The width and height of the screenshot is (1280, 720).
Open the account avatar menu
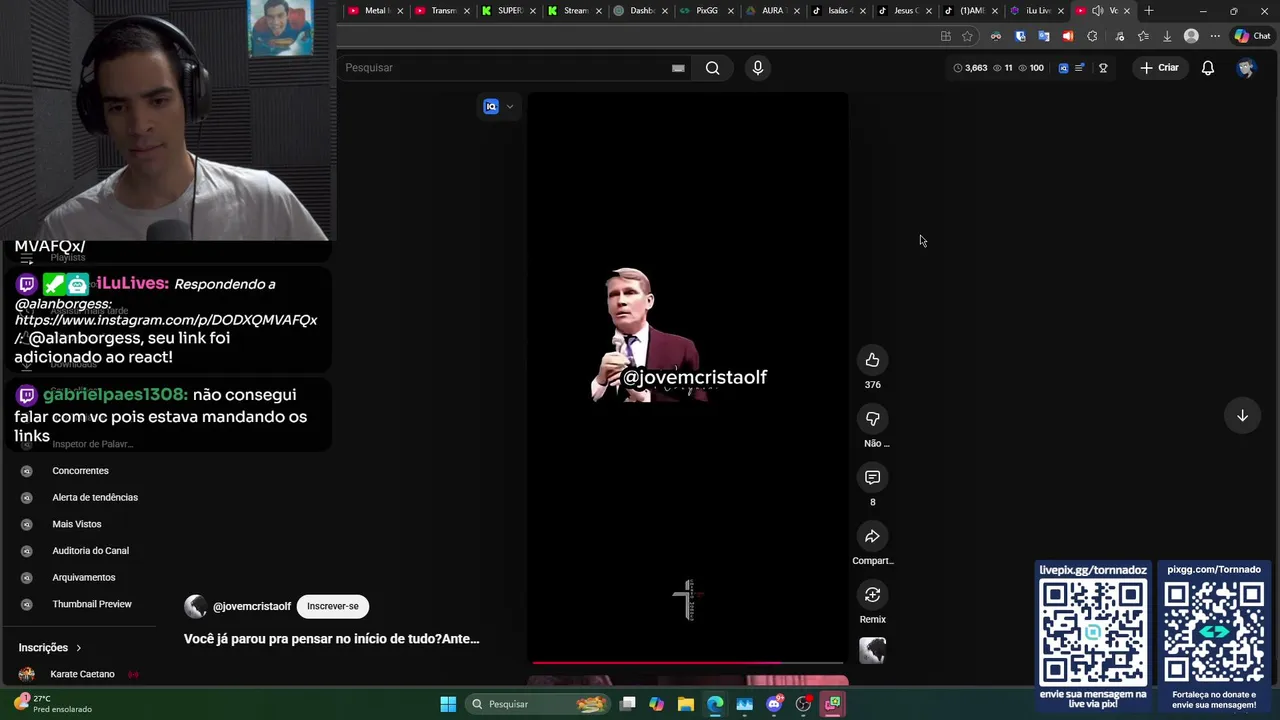coord(1245,68)
